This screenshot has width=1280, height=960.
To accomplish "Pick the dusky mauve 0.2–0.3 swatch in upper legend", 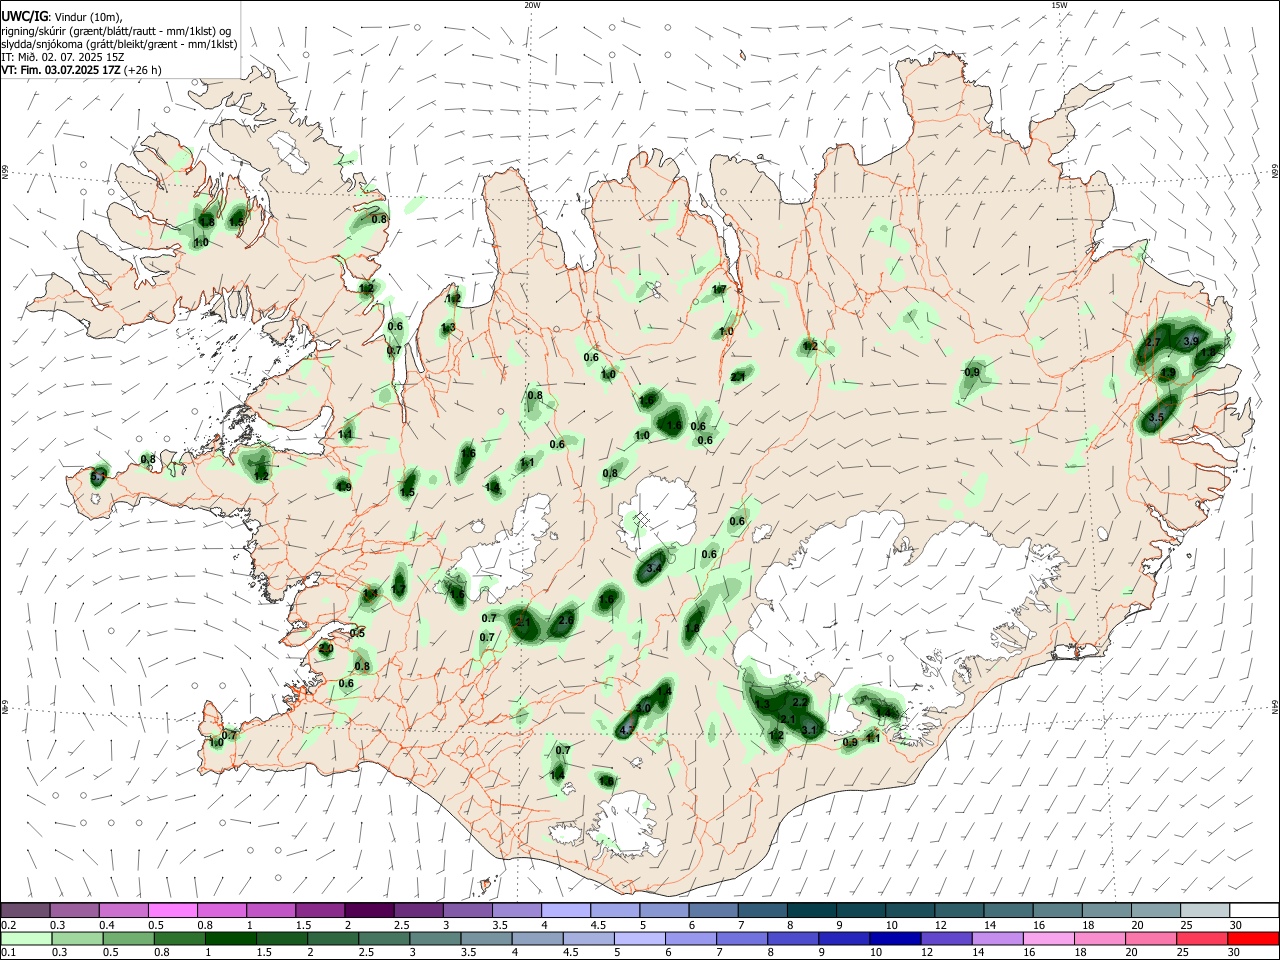I will pyautogui.click(x=26, y=910).
